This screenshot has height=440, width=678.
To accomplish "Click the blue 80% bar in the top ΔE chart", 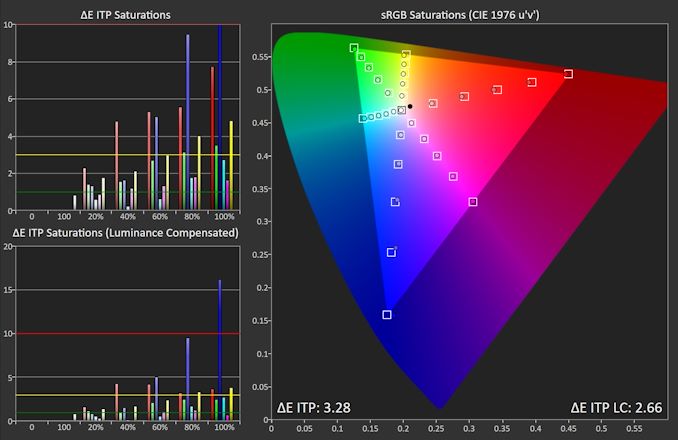I will [188, 123].
